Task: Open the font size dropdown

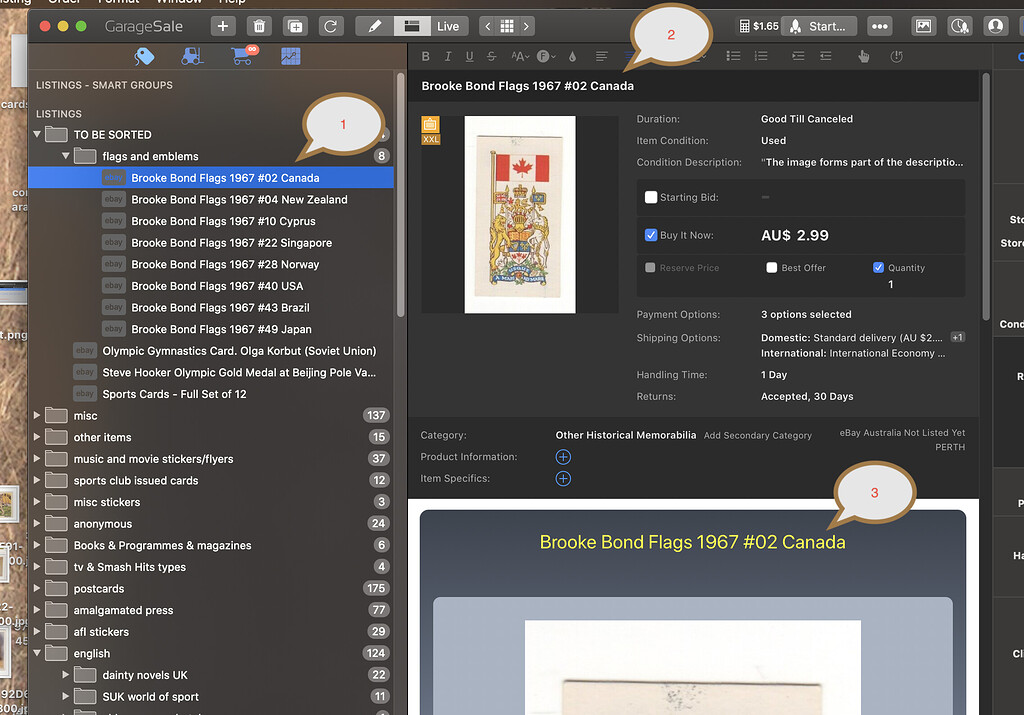Action: tap(520, 57)
